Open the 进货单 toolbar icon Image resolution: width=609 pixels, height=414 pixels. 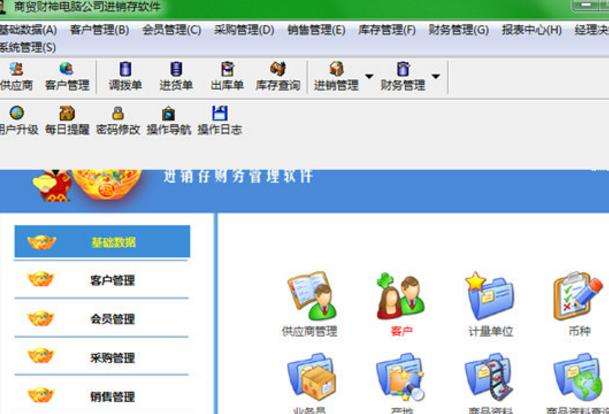point(176,77)
